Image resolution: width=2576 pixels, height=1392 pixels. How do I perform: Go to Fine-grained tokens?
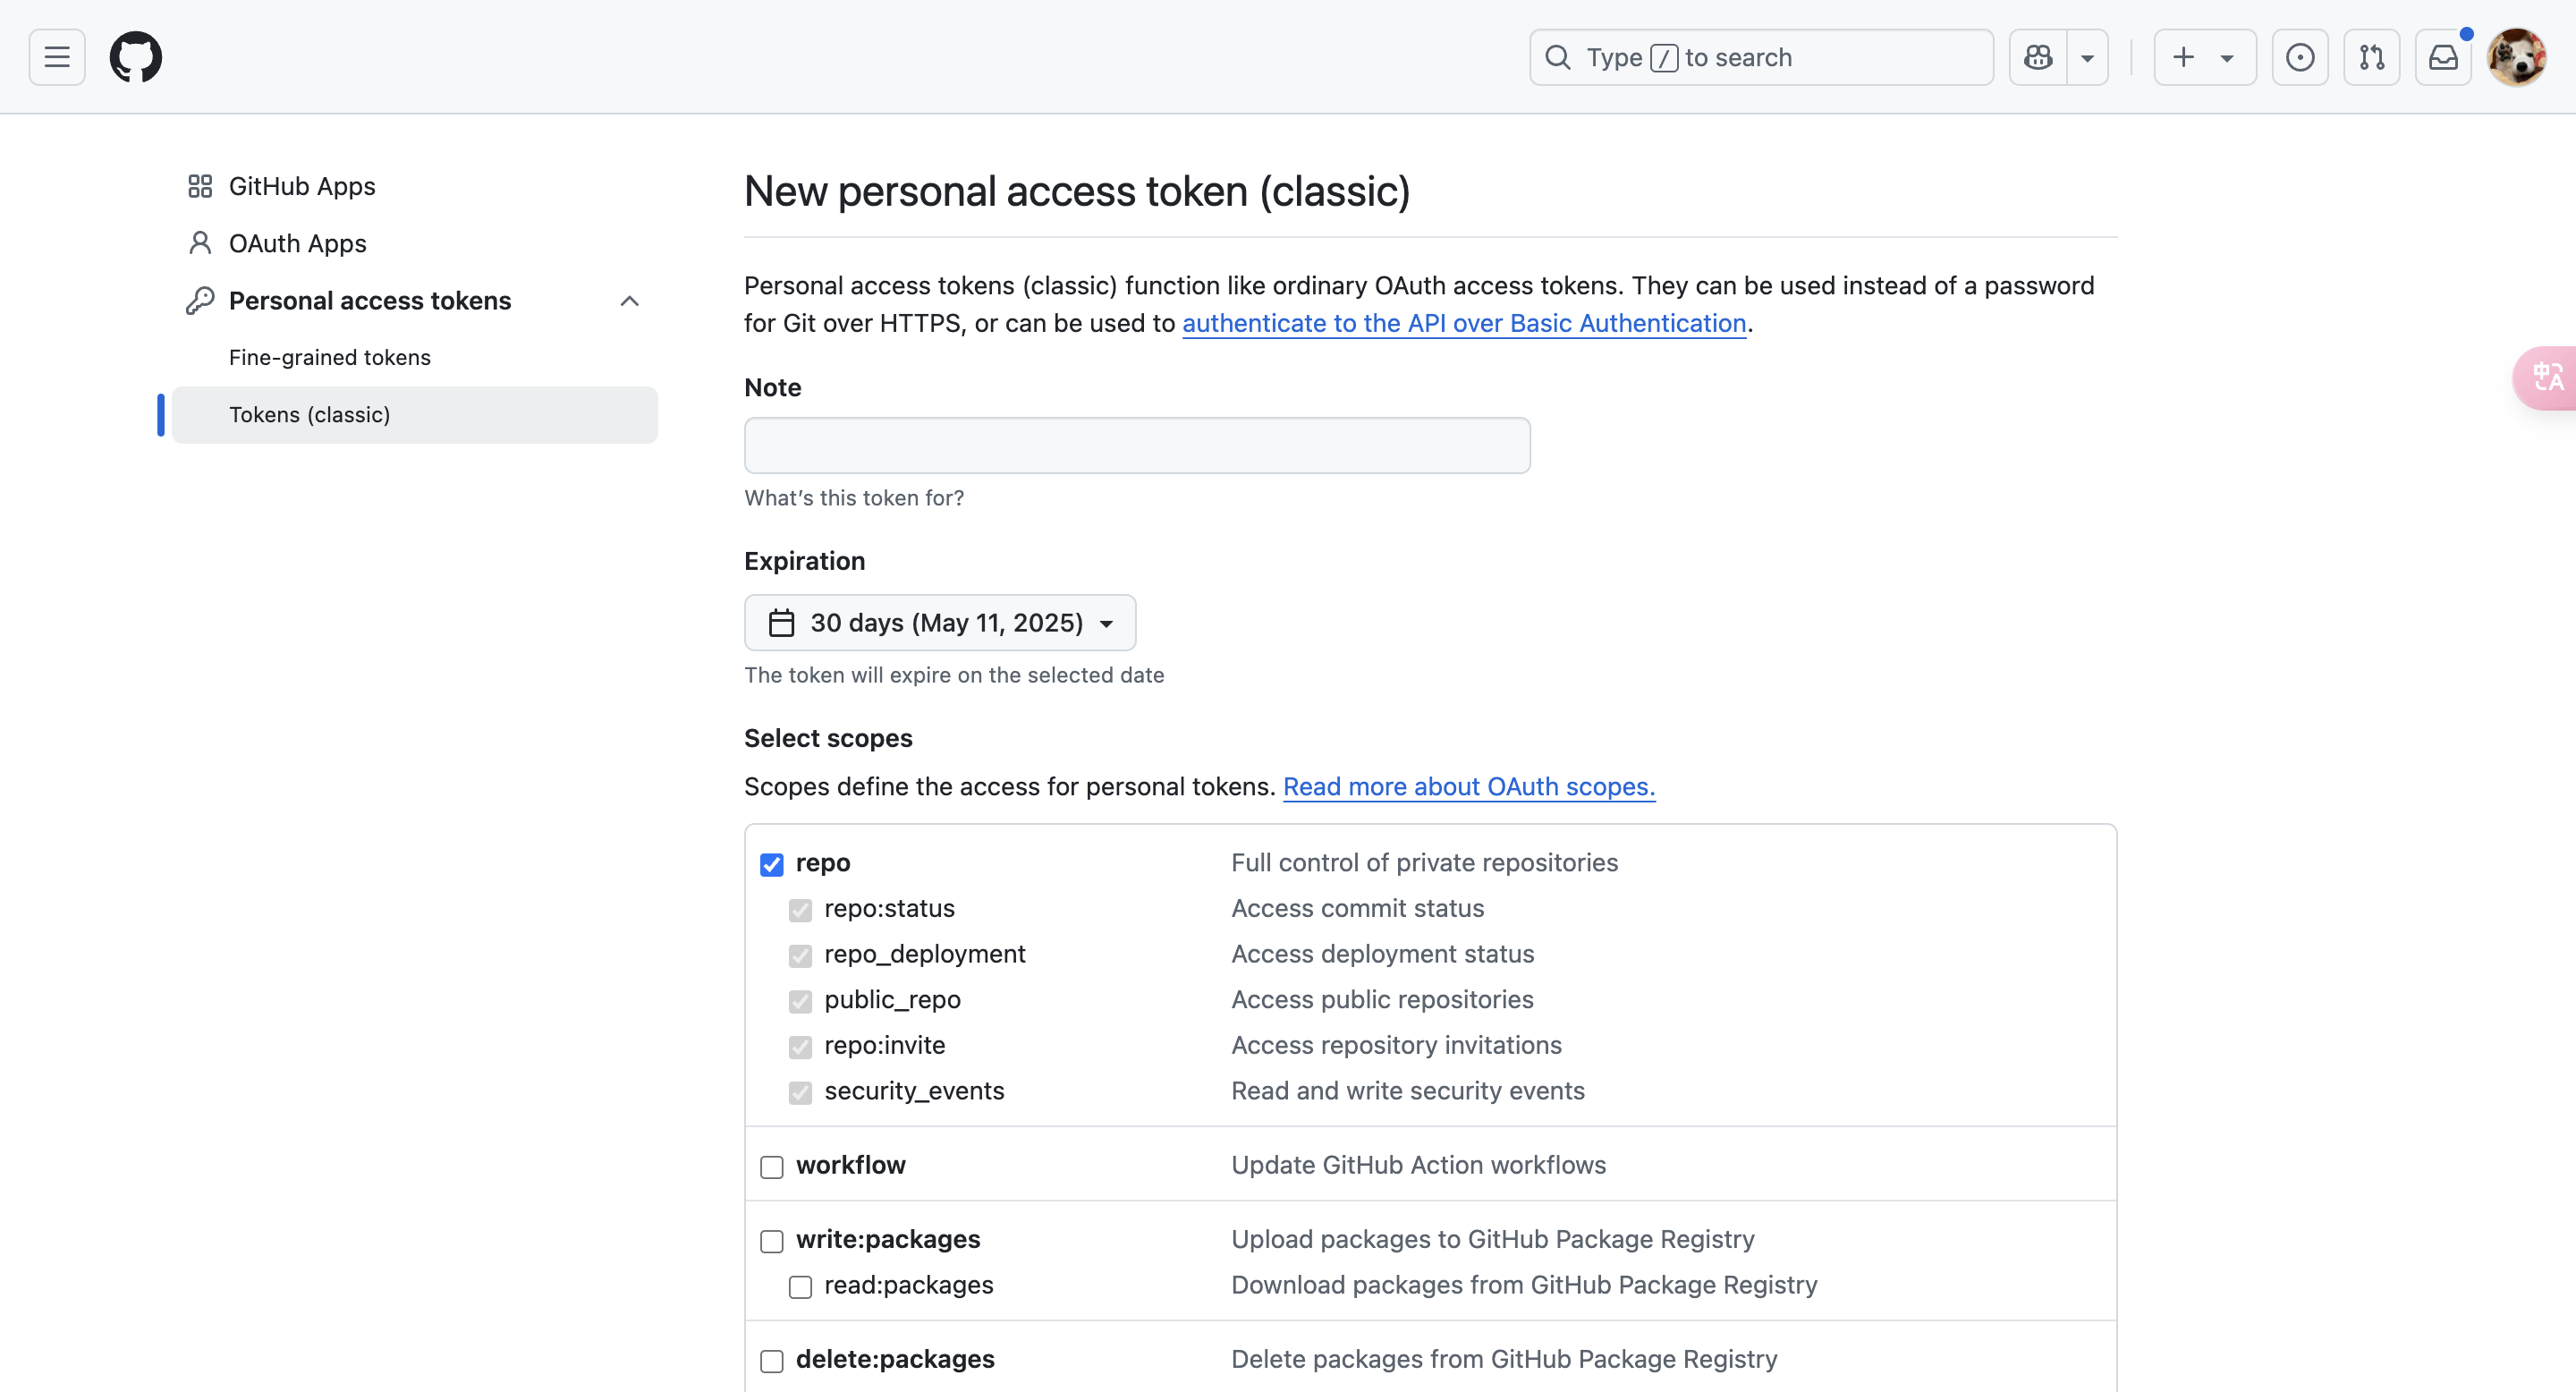329,357
